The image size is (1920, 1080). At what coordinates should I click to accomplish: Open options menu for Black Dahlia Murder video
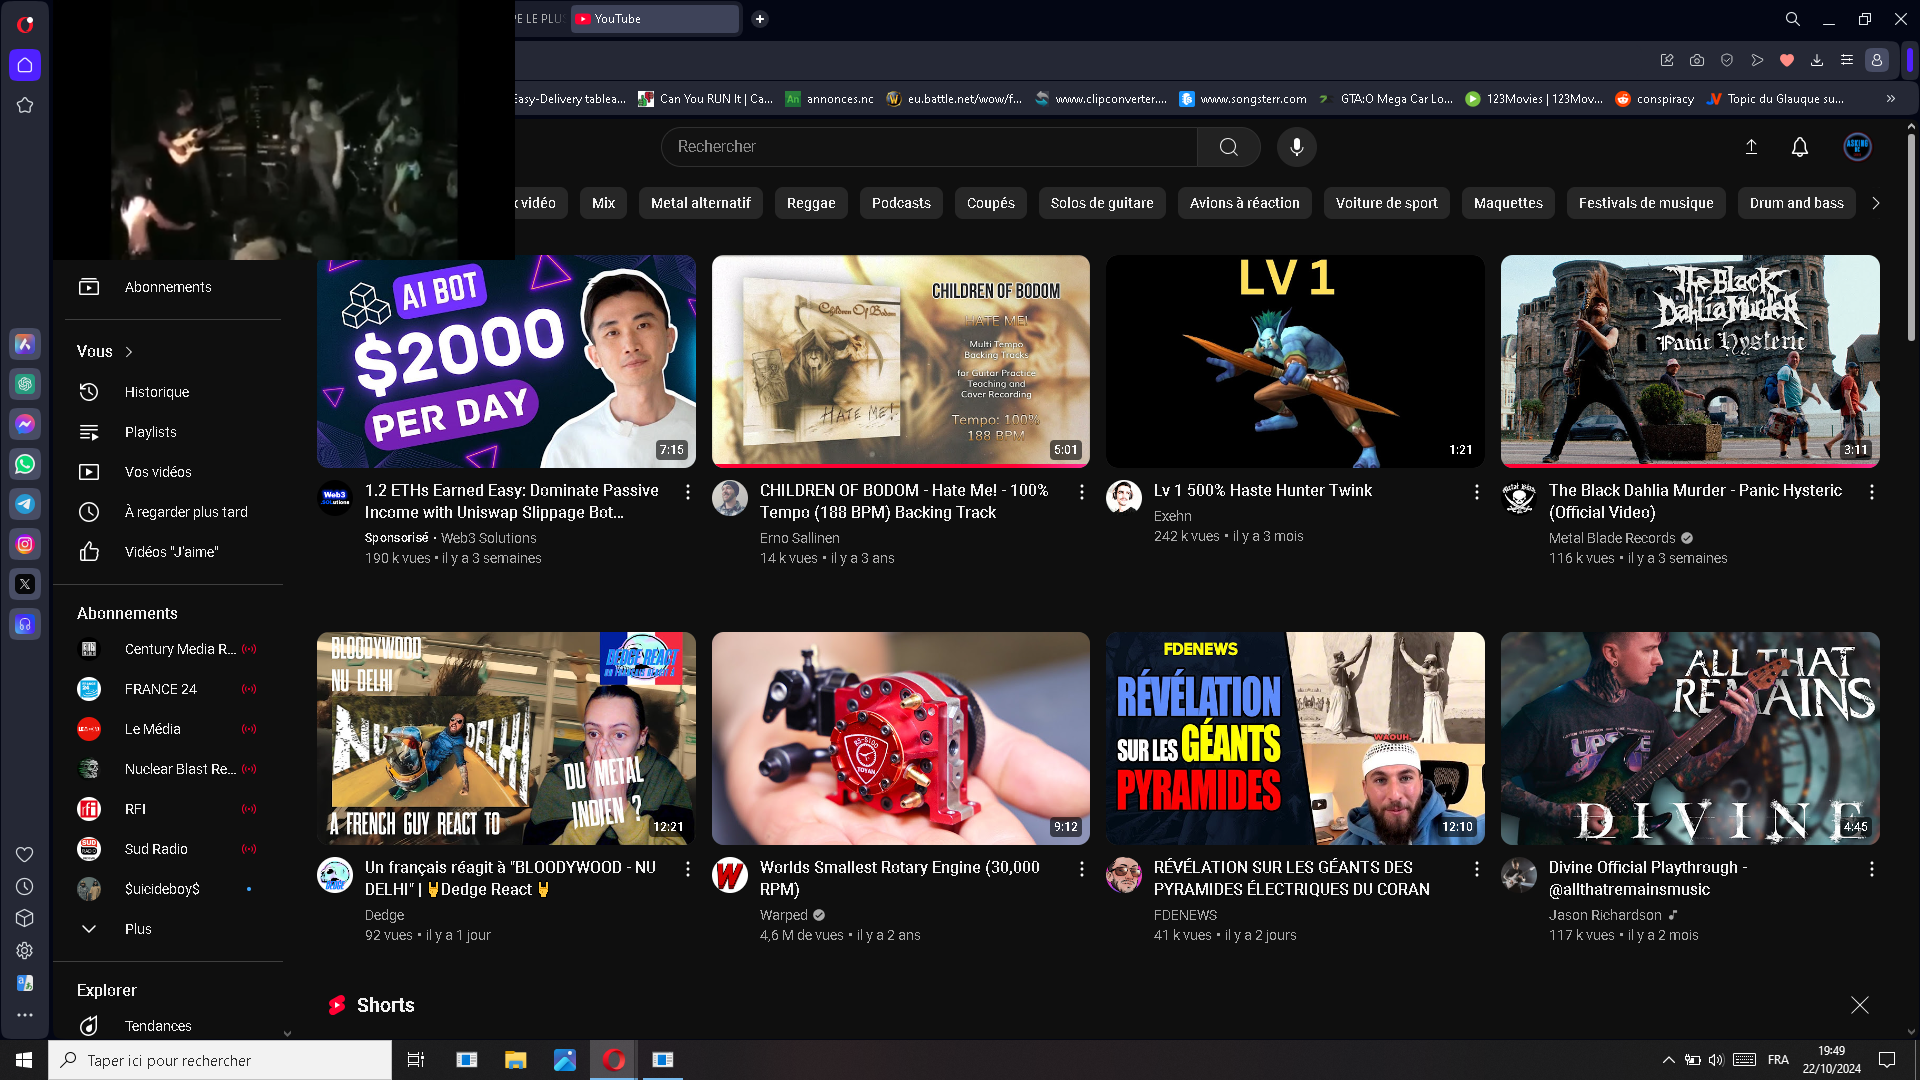[x=1872, y=492]
